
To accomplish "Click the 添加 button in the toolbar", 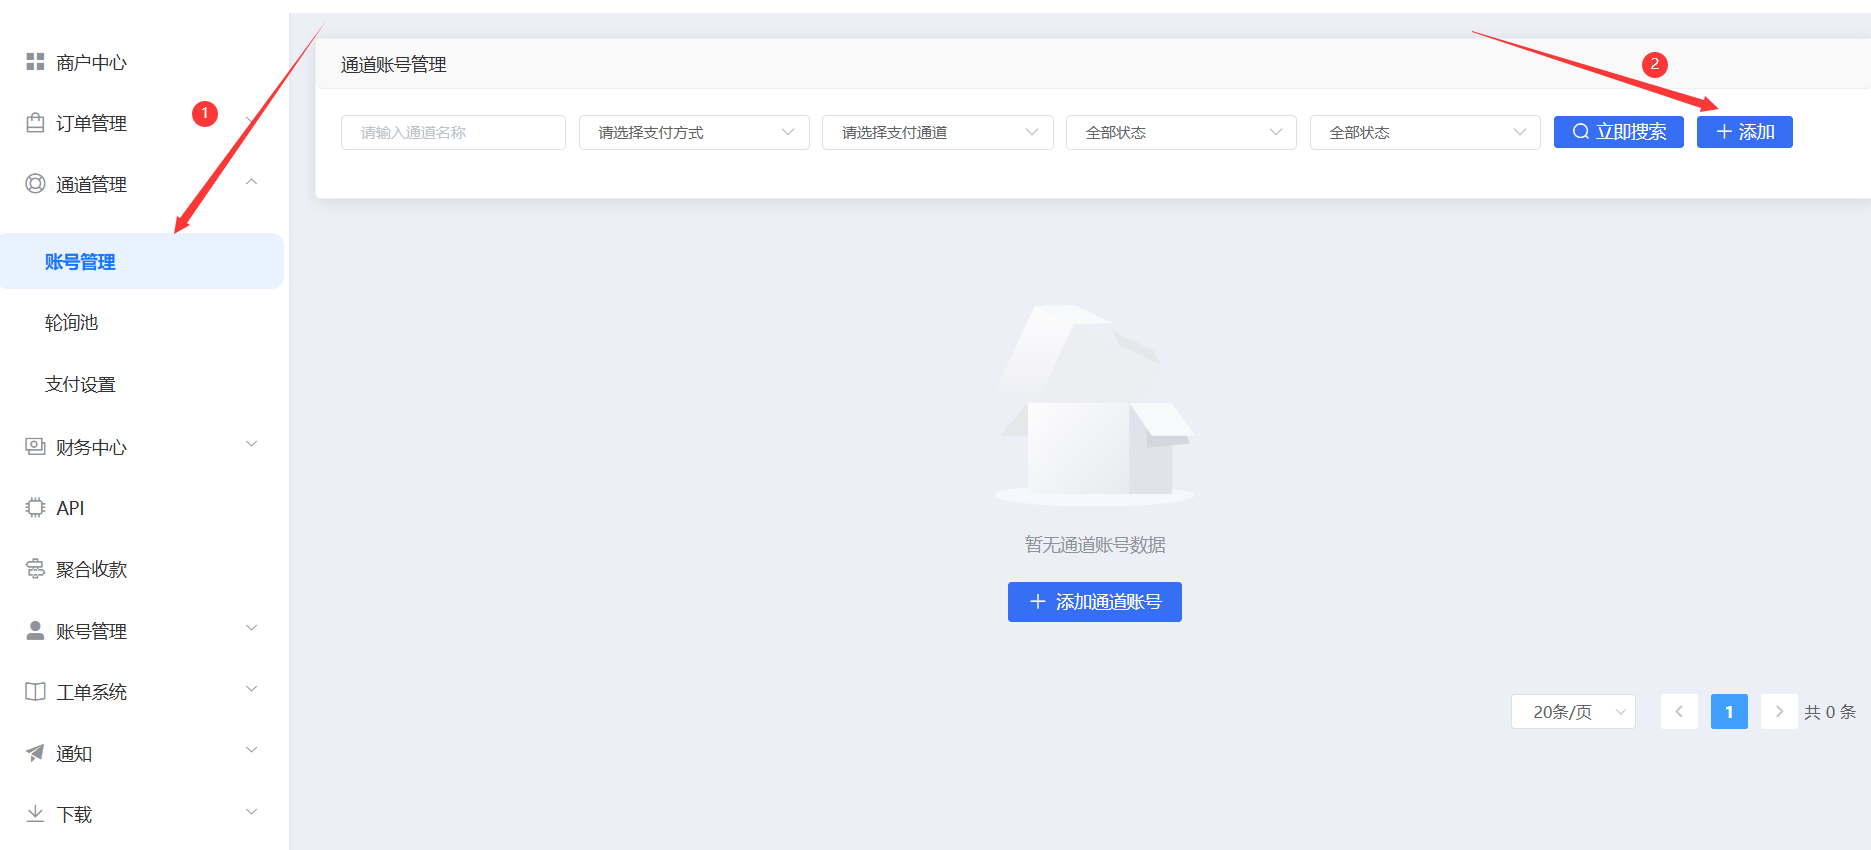I will (1745, 132).
